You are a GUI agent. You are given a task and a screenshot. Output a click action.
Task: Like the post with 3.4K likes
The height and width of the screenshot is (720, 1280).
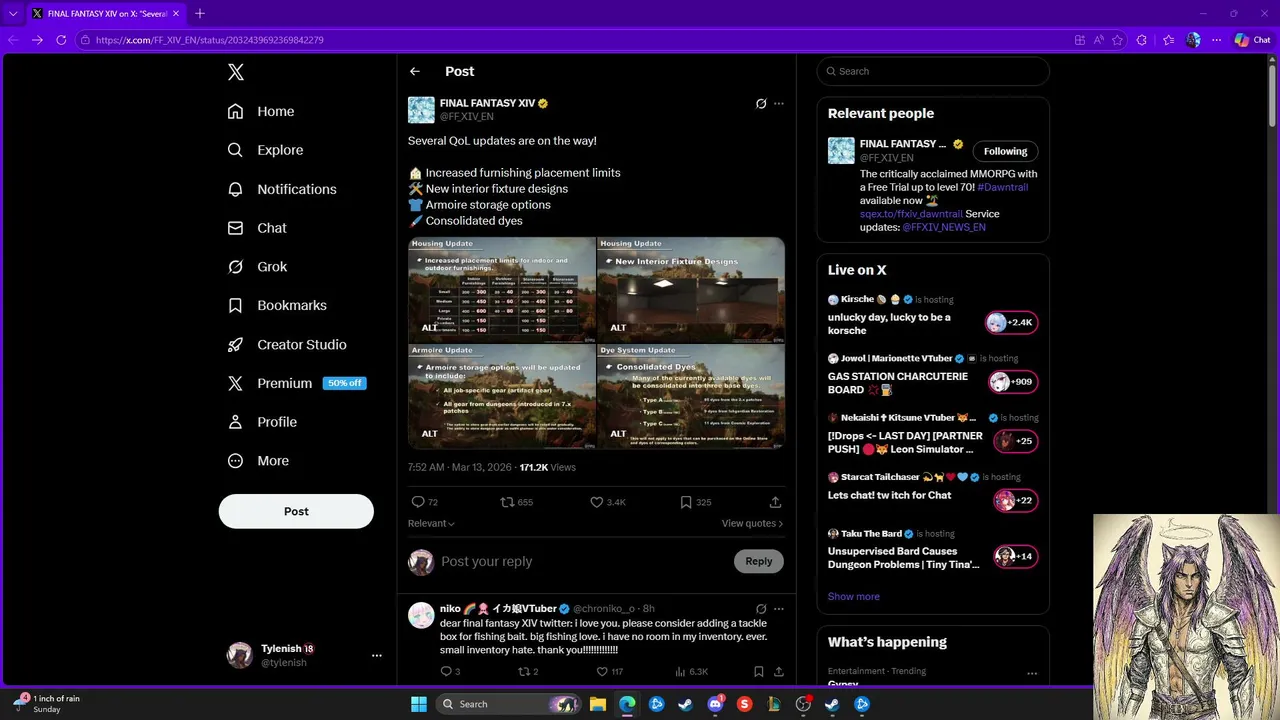596,502
